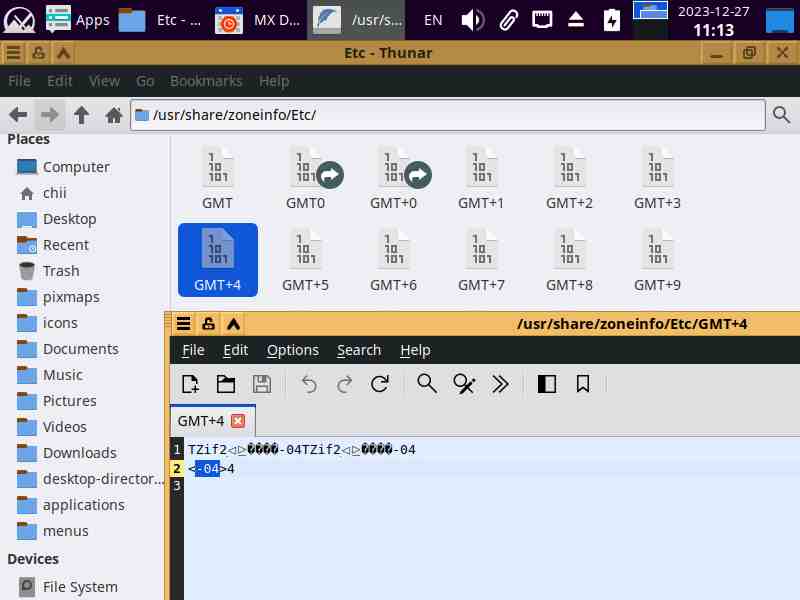
Task: Reload the GMT+4 document
Action: [380, 384]
